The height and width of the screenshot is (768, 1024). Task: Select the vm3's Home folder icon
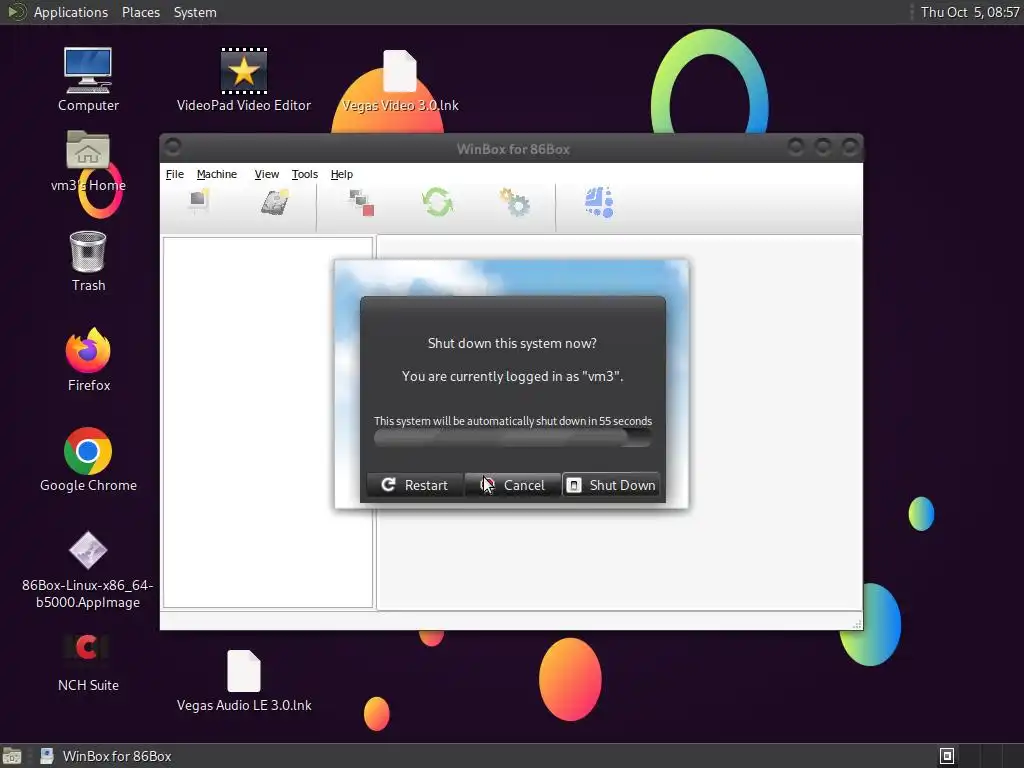tap(88, 161)
